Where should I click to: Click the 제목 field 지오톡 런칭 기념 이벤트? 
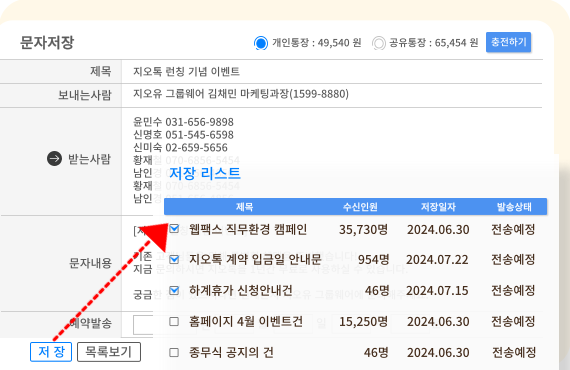pyautogui.click(x=186, y=71)
